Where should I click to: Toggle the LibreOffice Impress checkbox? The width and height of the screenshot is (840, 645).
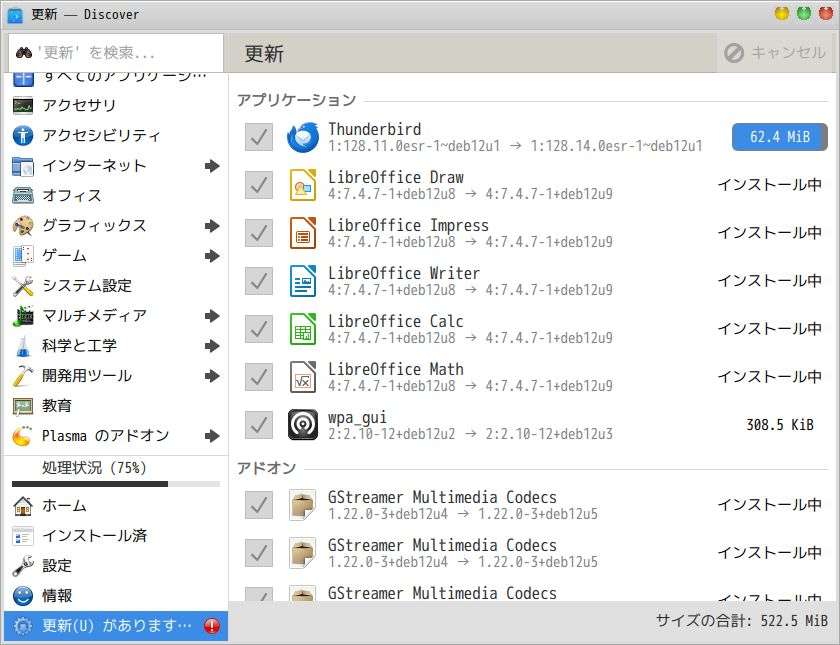(259, 233)
